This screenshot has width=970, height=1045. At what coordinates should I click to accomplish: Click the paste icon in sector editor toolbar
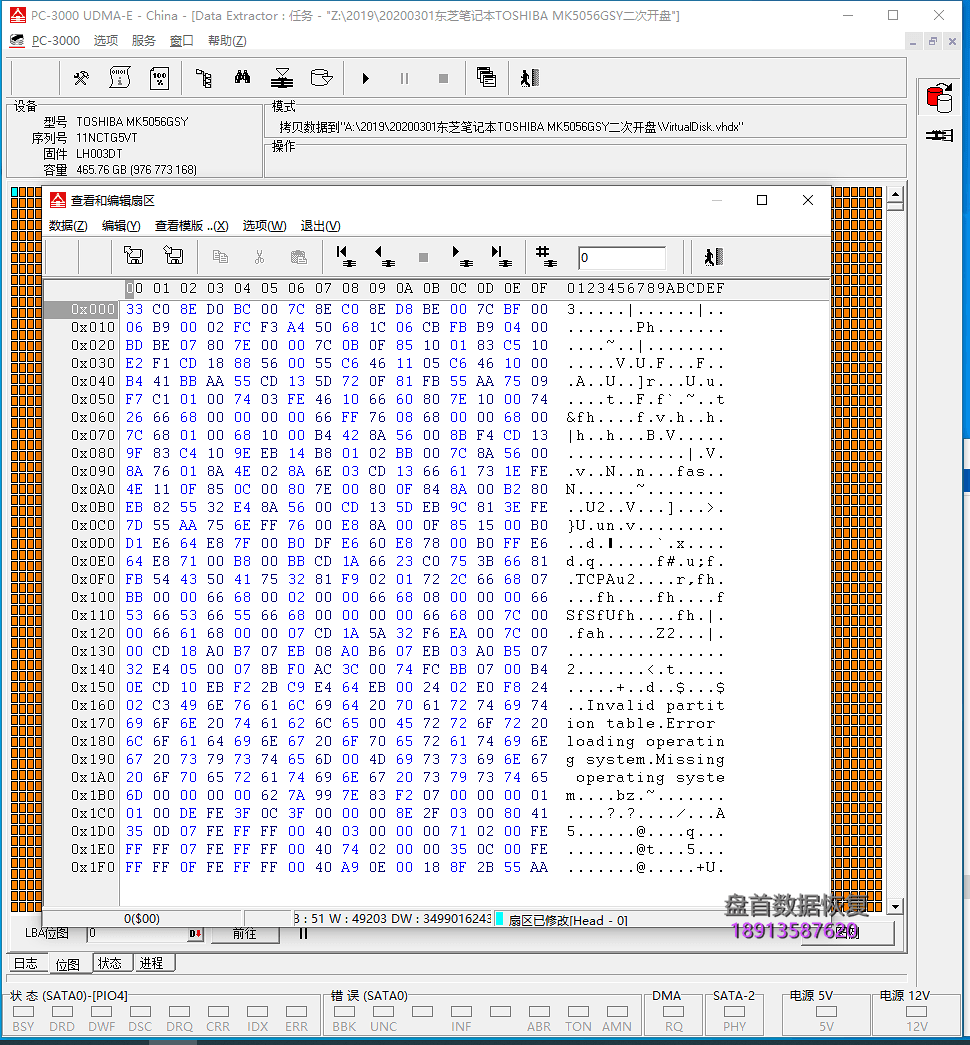point(299,257)
